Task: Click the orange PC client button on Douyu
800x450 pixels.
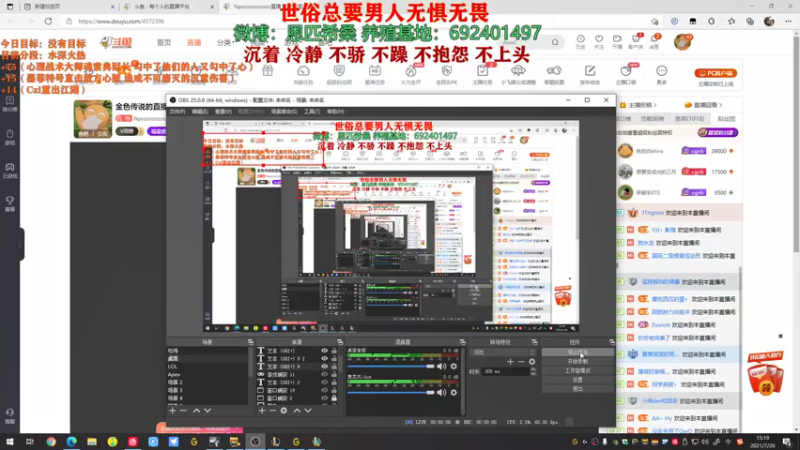Action: 715,73
